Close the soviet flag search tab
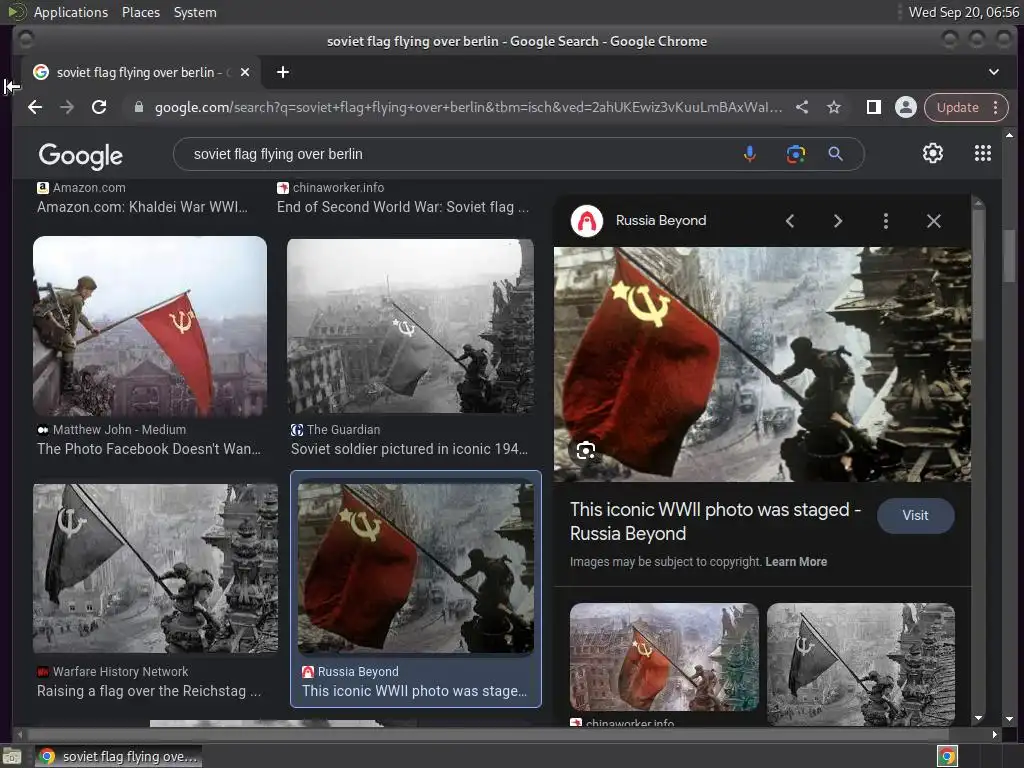The height and width of the screenshot is (768, 1024). 245,72
